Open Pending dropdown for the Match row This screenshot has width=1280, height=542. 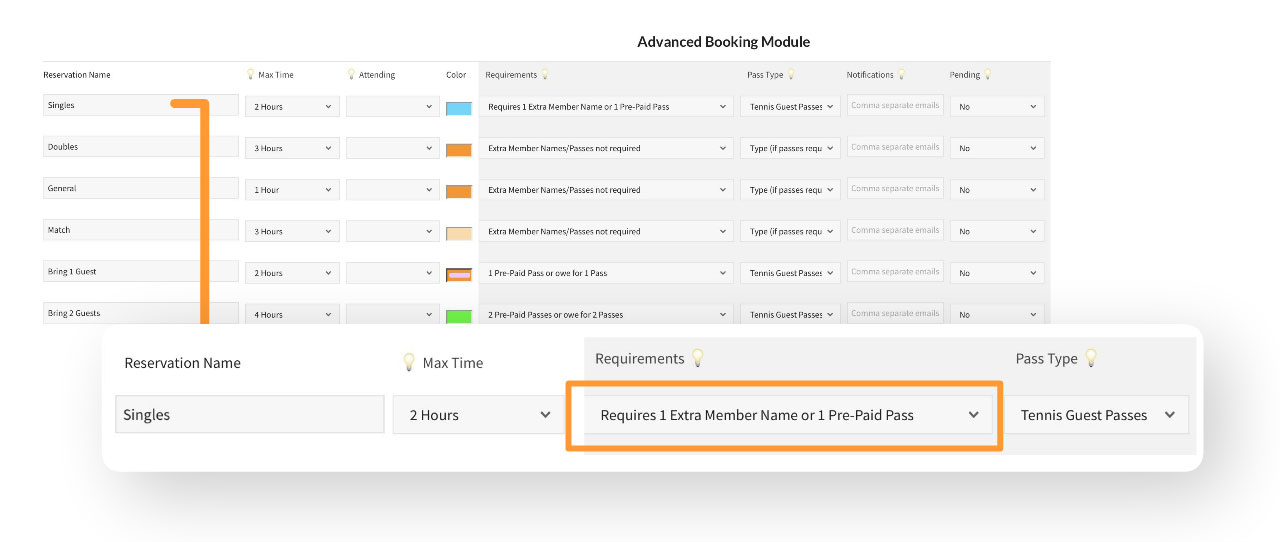(996, 231)
